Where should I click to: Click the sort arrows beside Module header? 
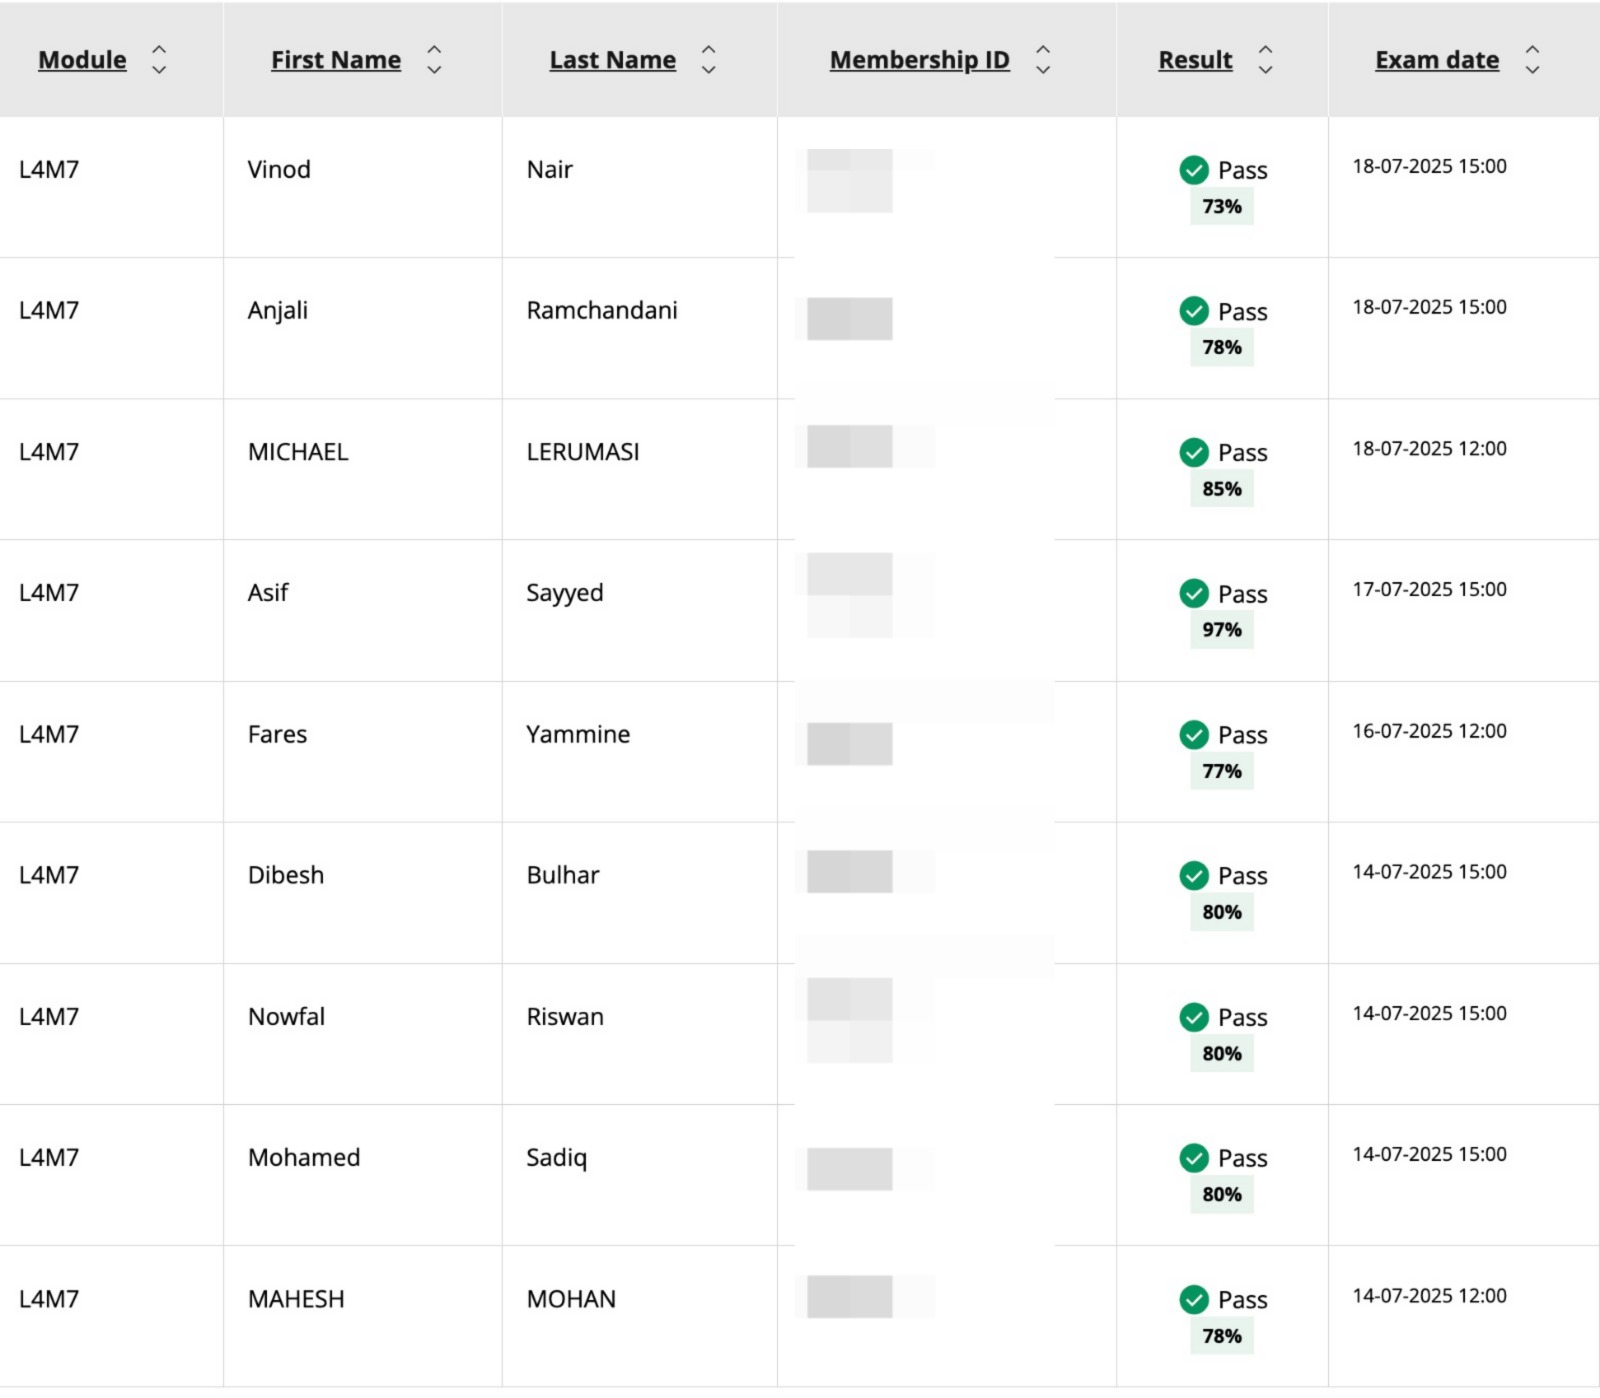point(158,60)
